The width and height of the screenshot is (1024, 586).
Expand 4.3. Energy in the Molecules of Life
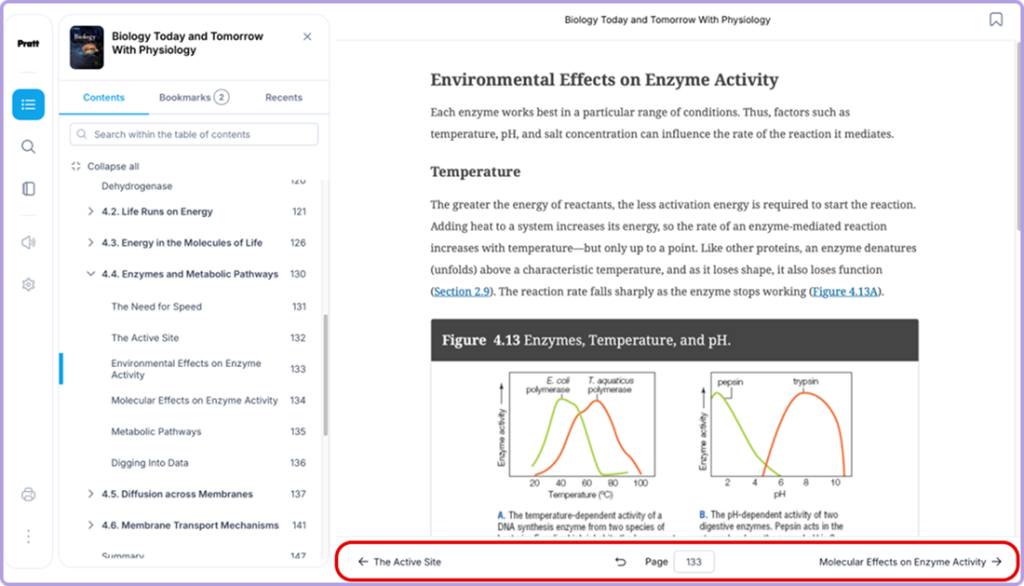[x=91, y=242]
